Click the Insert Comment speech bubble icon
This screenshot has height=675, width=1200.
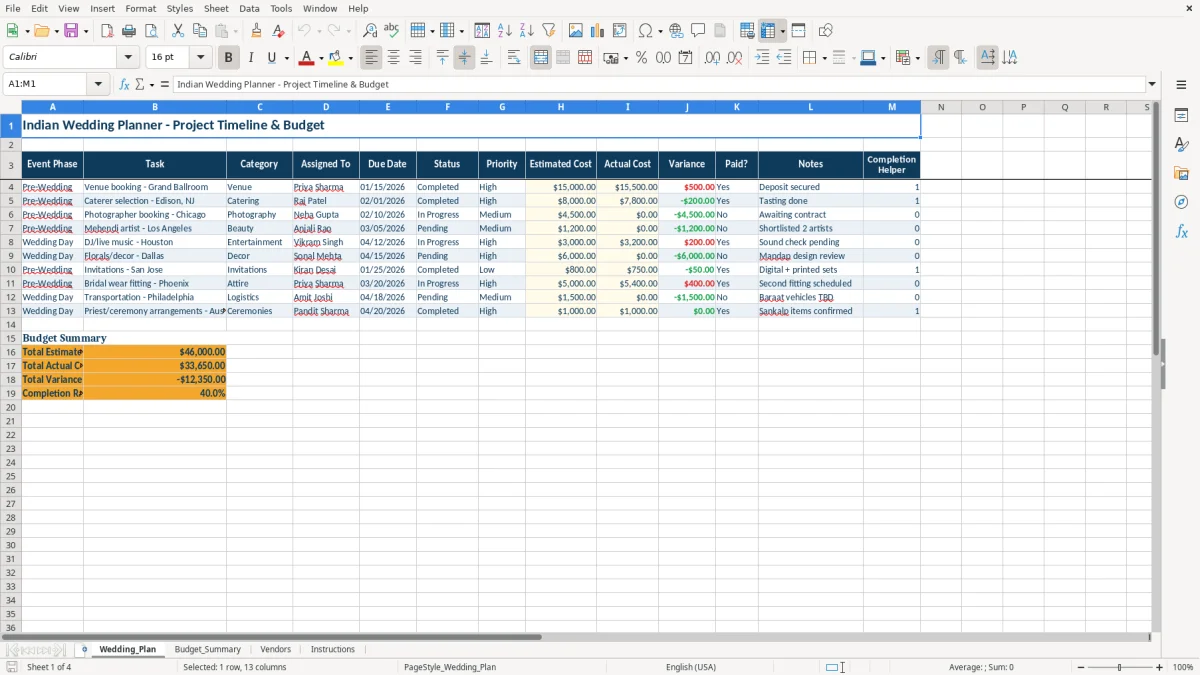click(698, 31)
